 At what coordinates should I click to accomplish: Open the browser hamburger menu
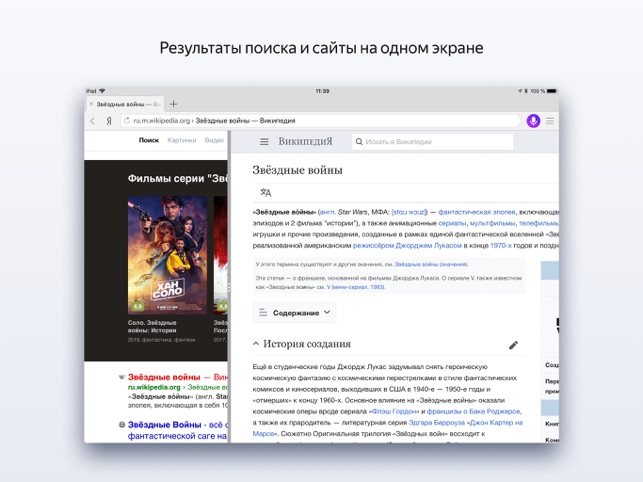pyautogui.click(x=550, y=121)
